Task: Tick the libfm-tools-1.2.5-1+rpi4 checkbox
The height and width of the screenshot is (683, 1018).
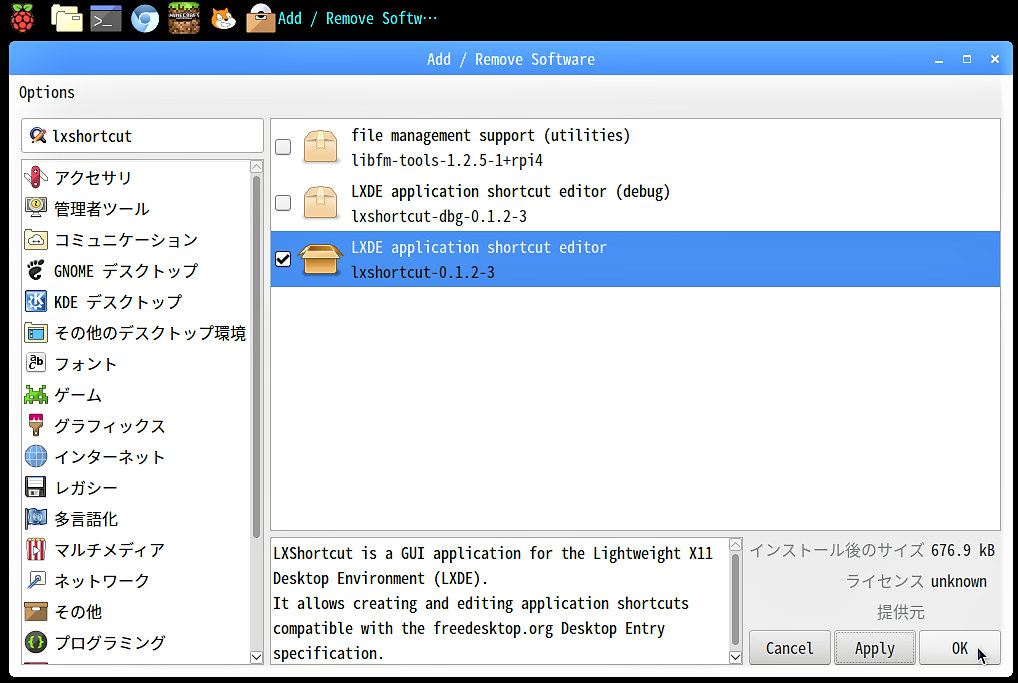Action: click(x=283, y=147)
